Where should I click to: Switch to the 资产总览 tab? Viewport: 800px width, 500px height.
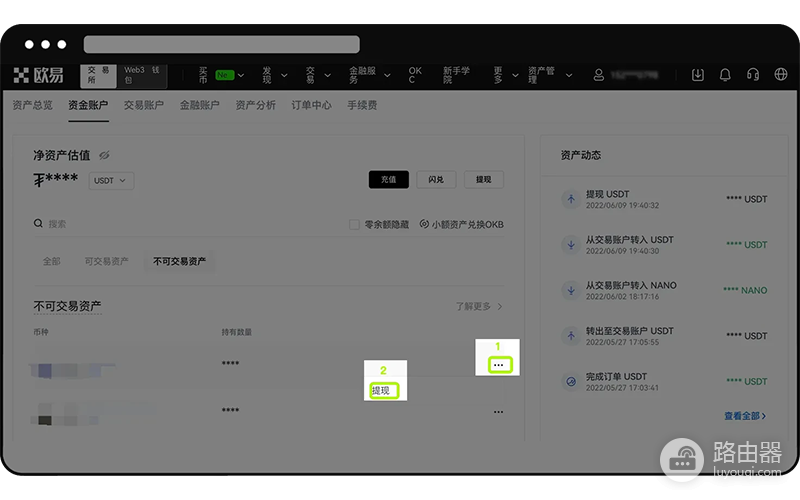tap(32, 105)
